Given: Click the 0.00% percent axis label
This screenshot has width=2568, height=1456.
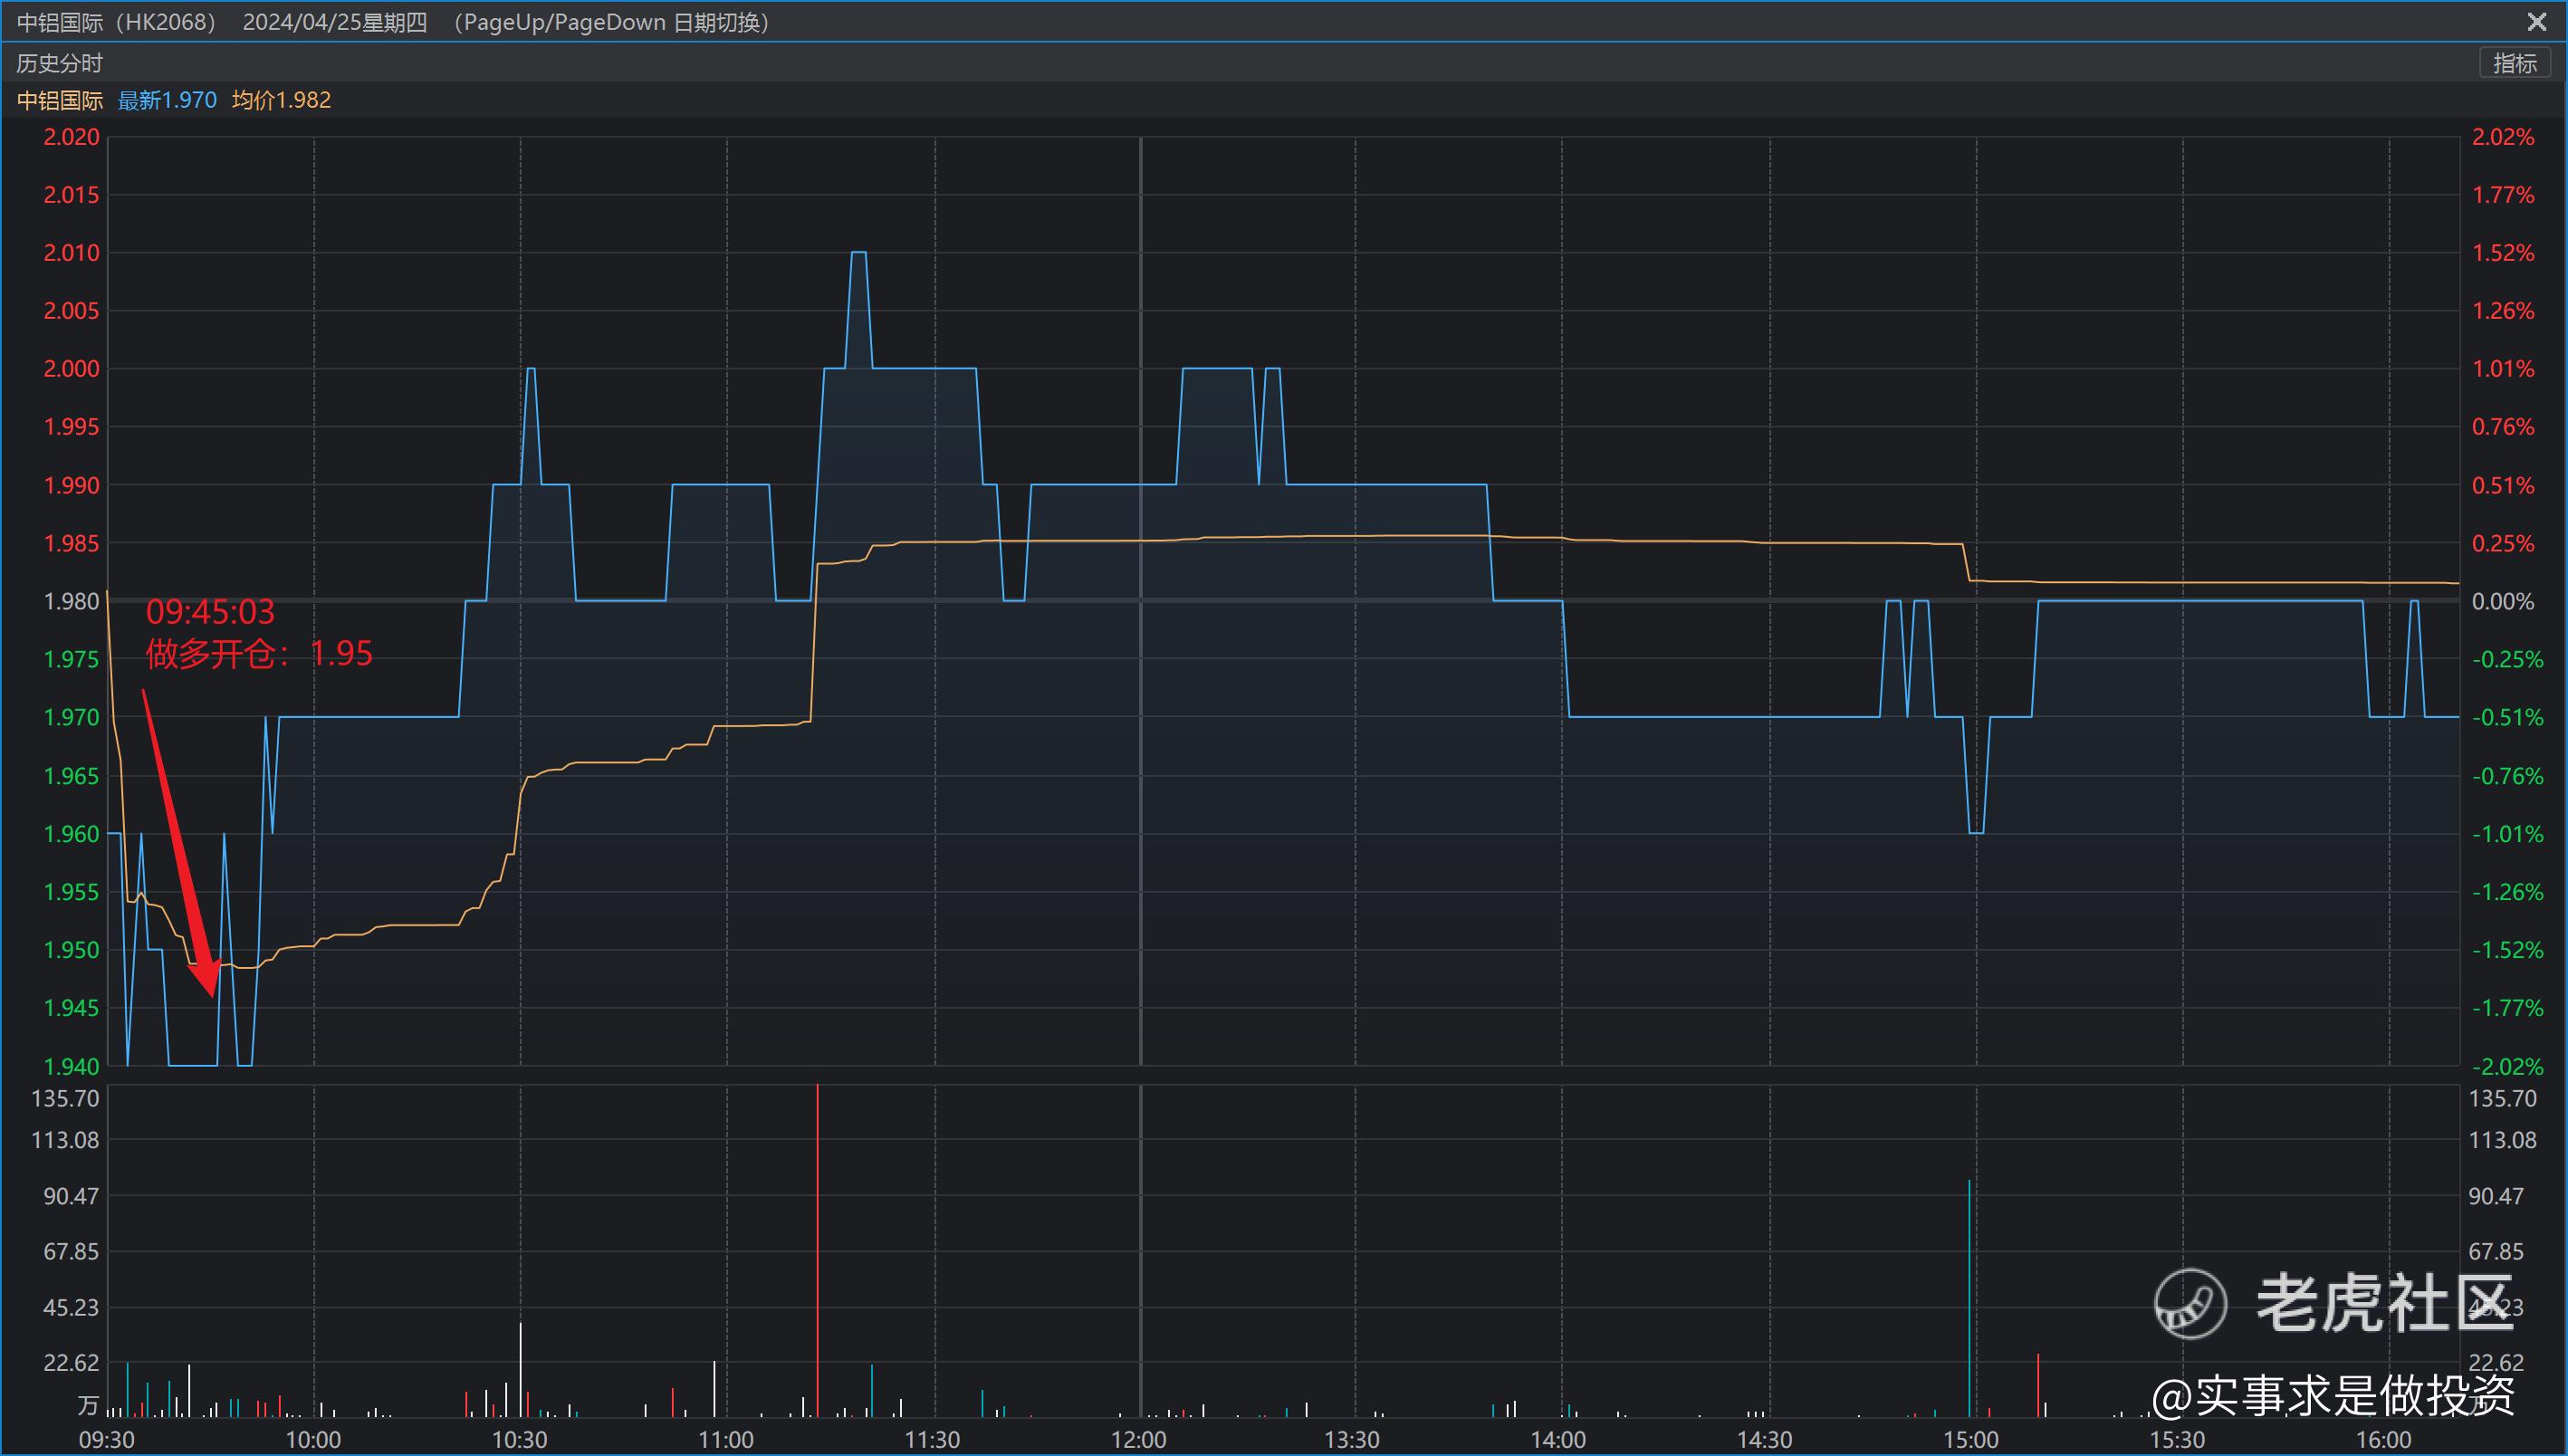Looking at the screenshot, I should pos(2503,601).
